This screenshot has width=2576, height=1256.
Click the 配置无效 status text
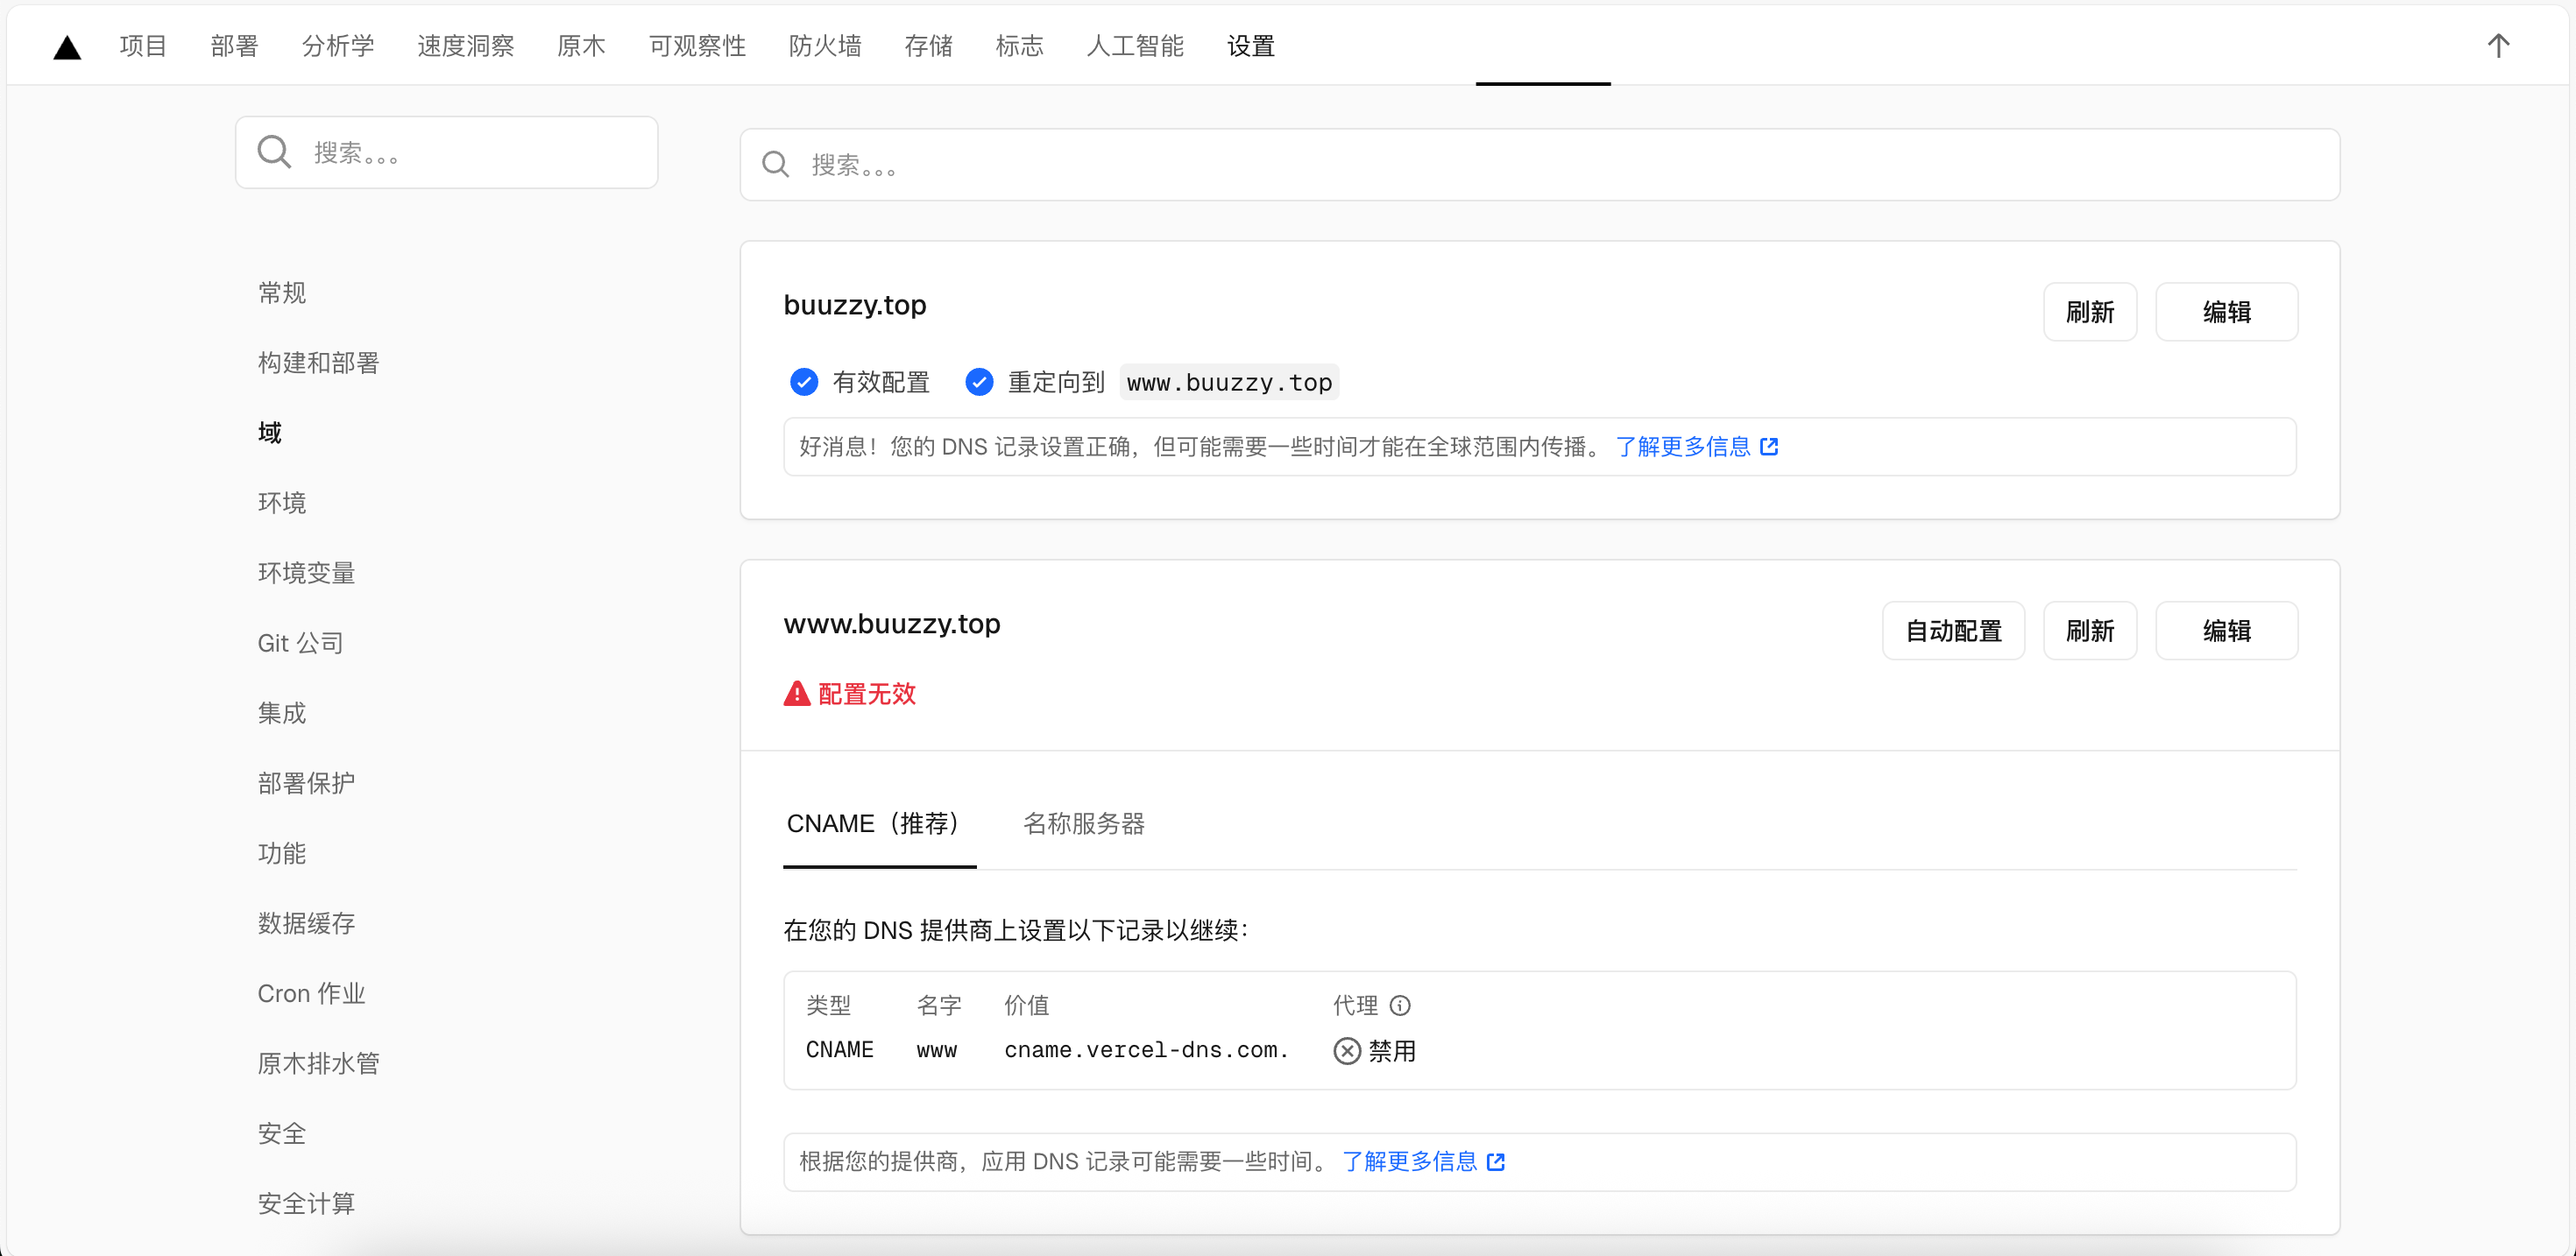(x=867, y=694)
